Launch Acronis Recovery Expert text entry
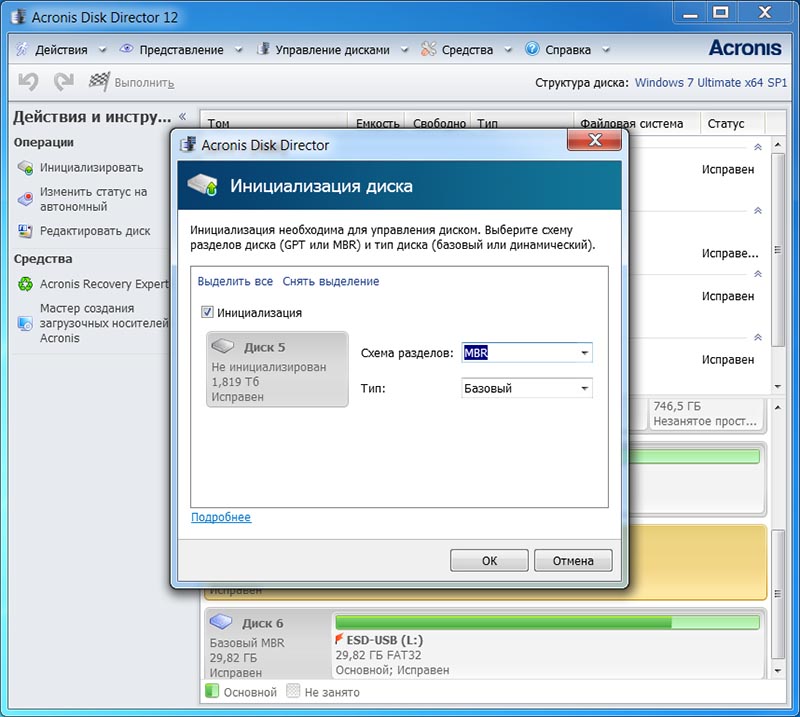The width and height of the screenshot is (800, 717). point(104,284)
